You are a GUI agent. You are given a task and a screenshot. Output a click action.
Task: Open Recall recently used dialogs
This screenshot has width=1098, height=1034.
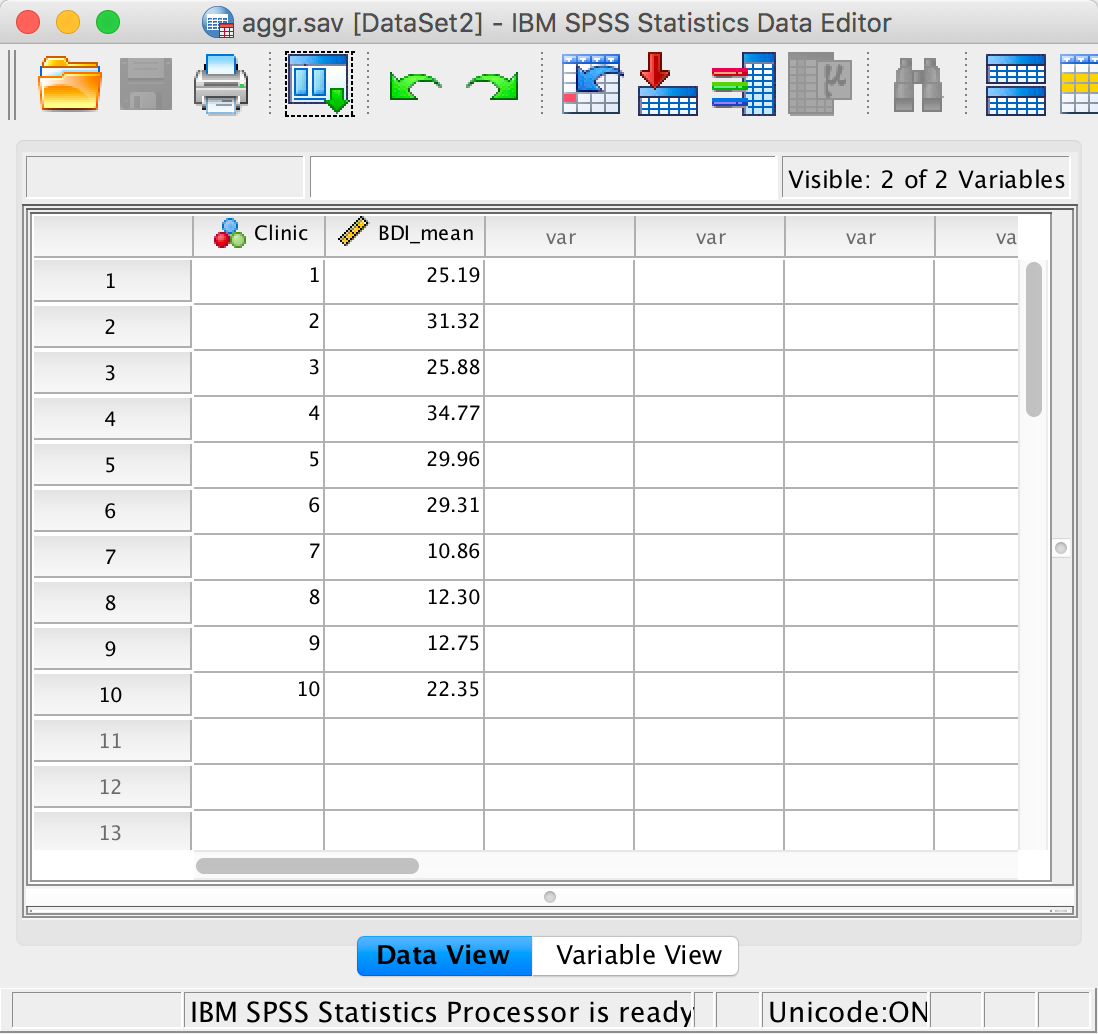pos(319,84)
